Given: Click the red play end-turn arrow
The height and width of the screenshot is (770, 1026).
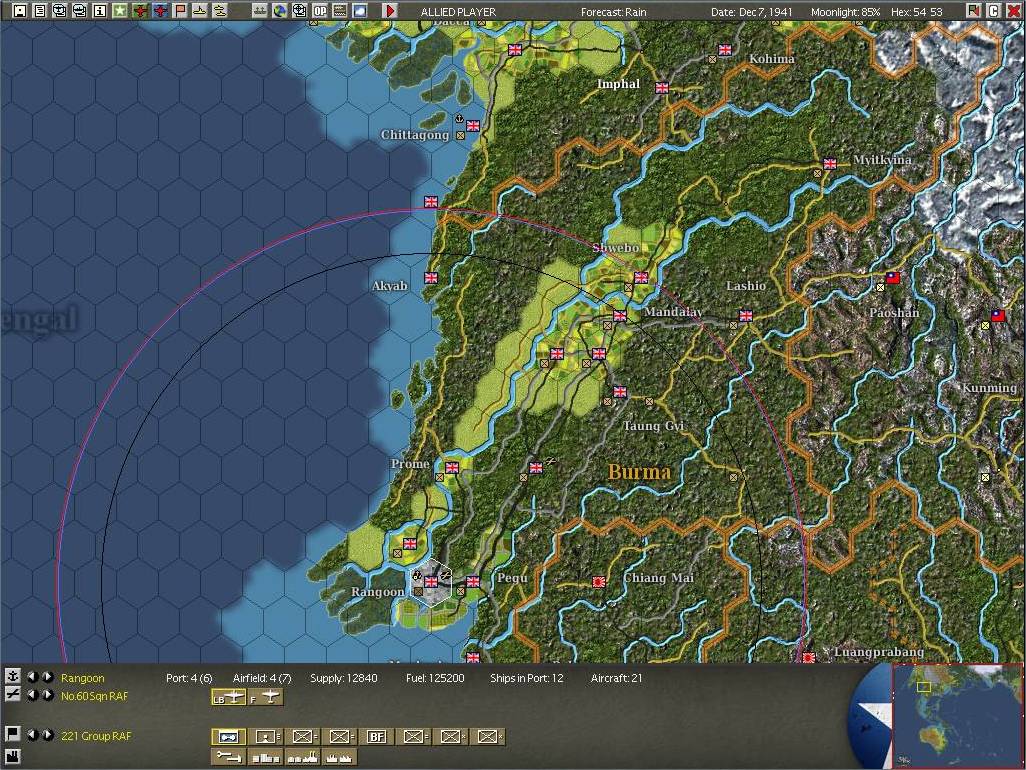Looking at the screenshot, I should point(390,10).
